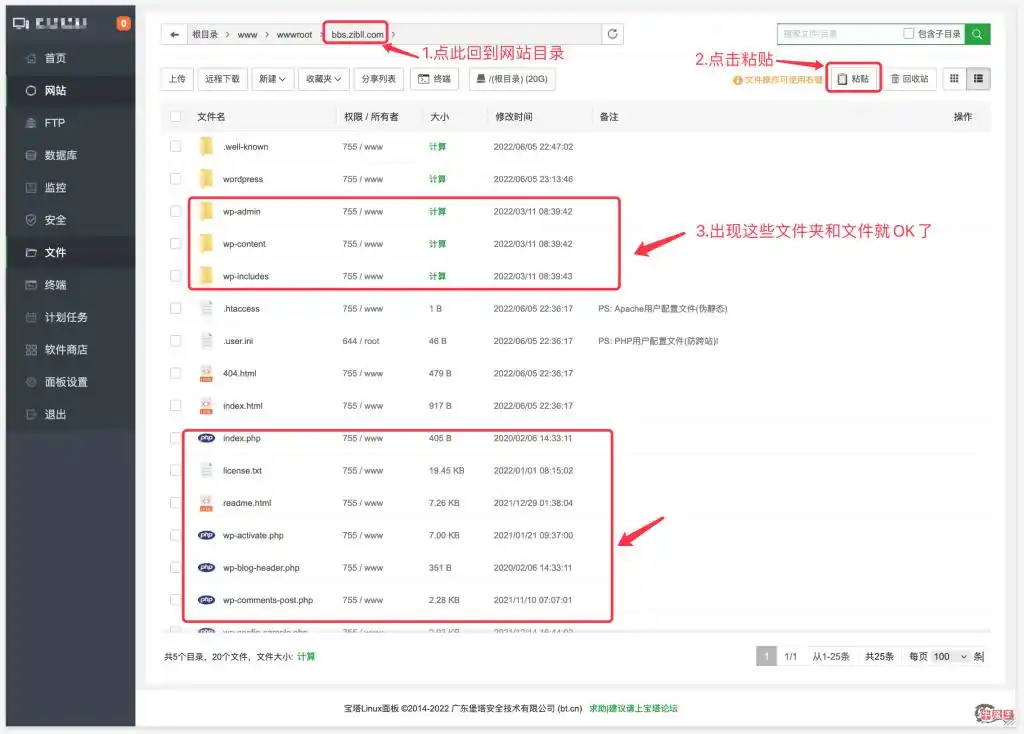Click the green search magnifier button
Viewport: 1024px width, 734px height.
pyautogui.click(x=978, y=34)
